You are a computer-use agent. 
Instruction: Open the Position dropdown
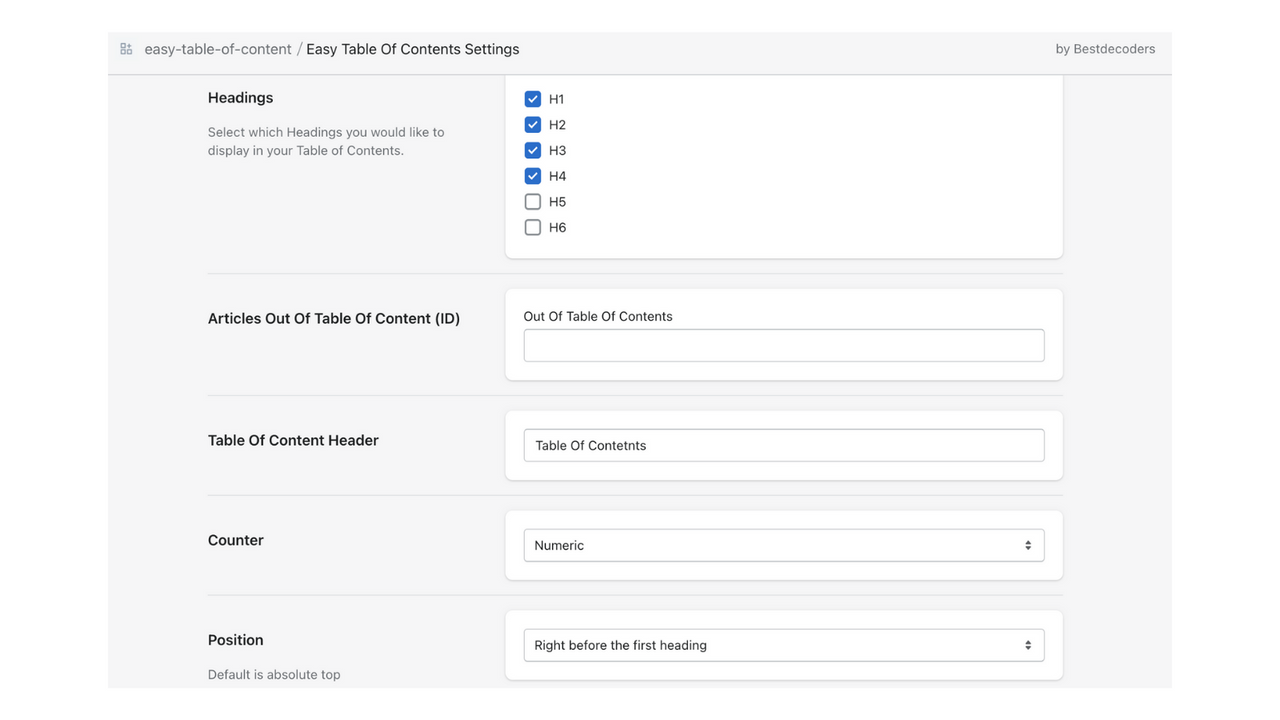784,645
